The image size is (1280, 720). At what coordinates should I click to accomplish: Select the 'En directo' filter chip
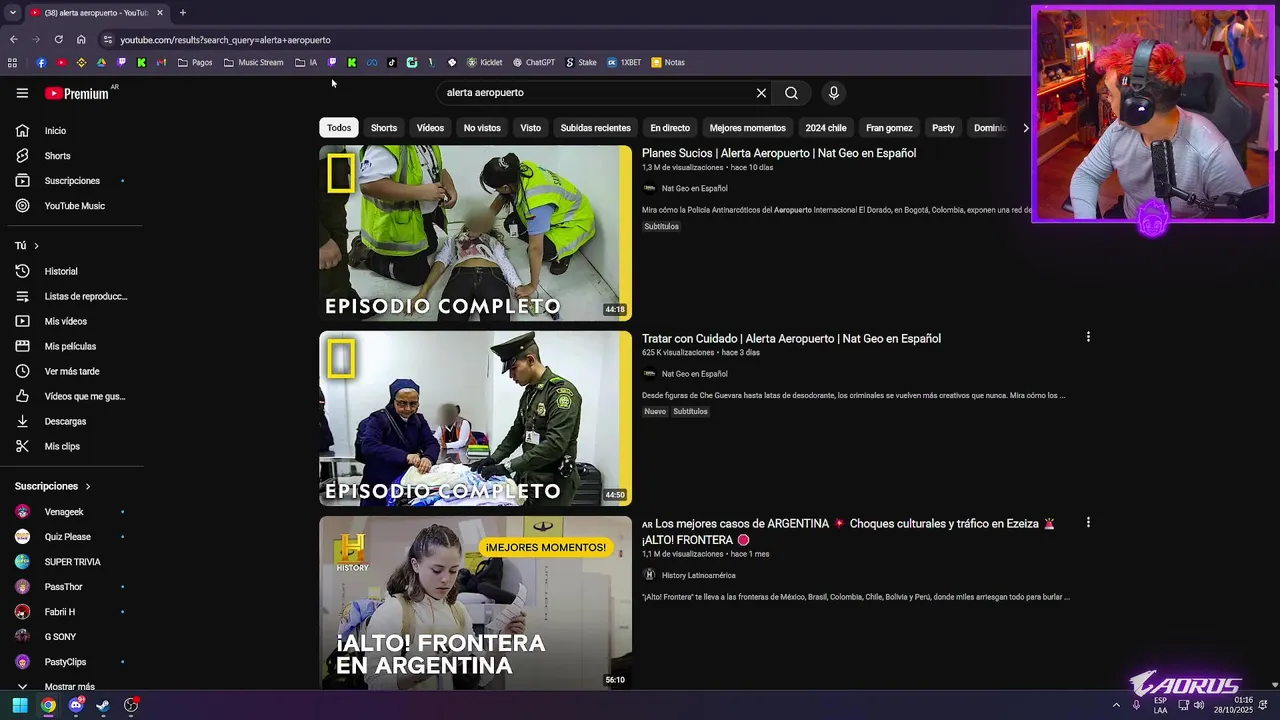tap(670, 128)
